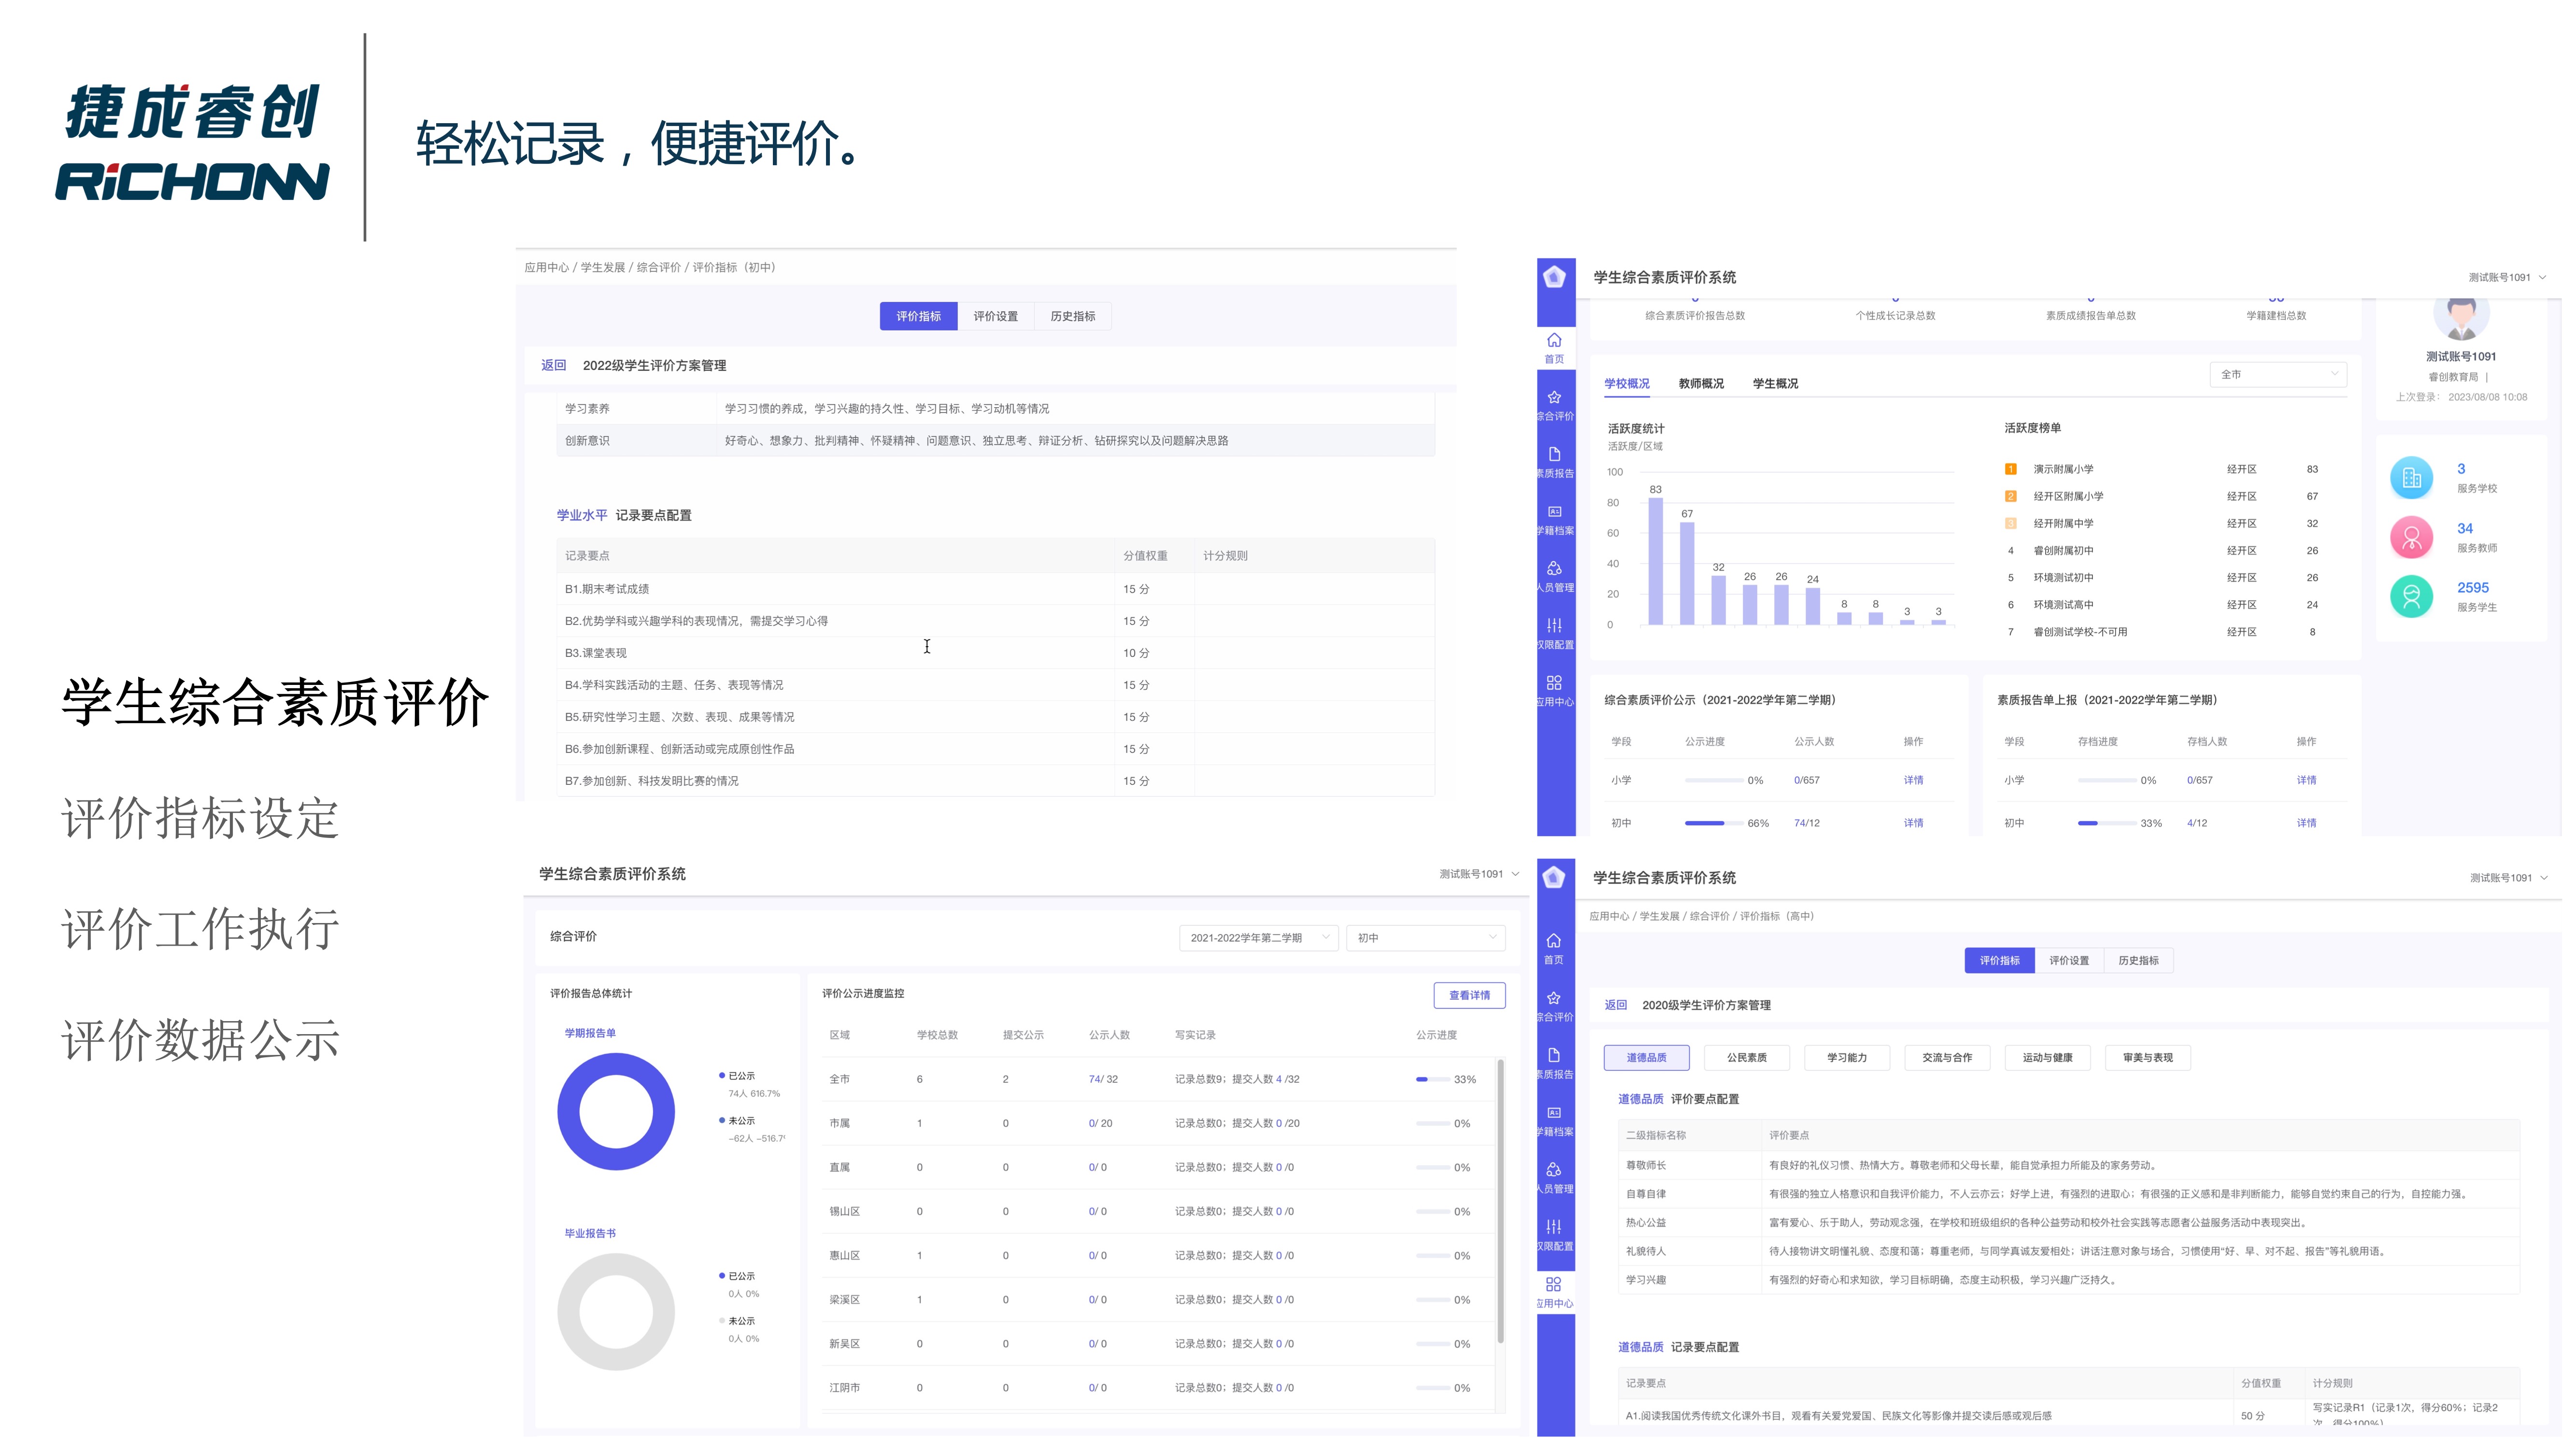Open 学籍档案 icon in dashboard screenshot sidebar
Viewport: 2576px width, 1449px height.
coord(1554,512)
